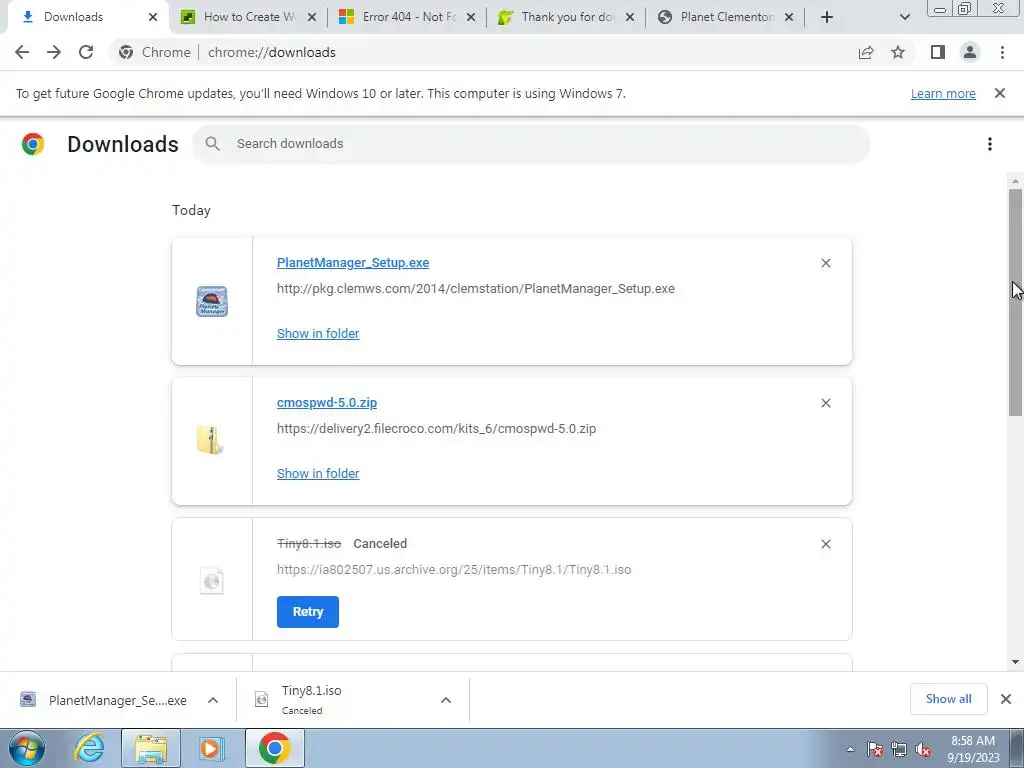Open Windows Media Player from taskbar
The height and width of the screenshot is (768, 1024).
211,748
